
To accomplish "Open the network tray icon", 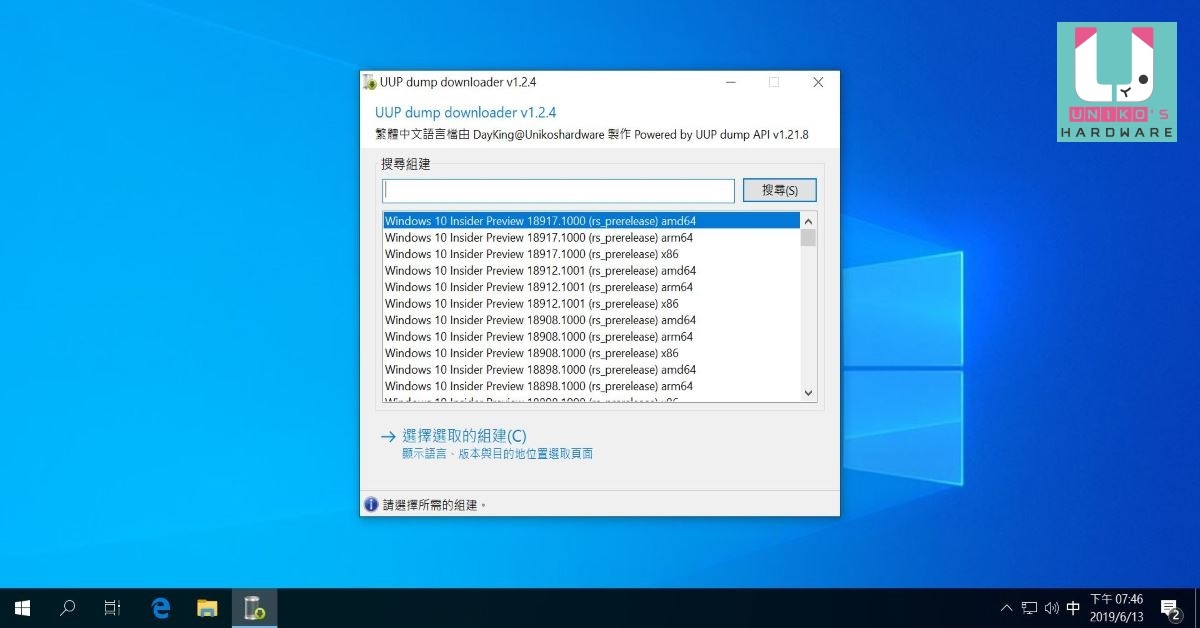I will [1029, 608].
